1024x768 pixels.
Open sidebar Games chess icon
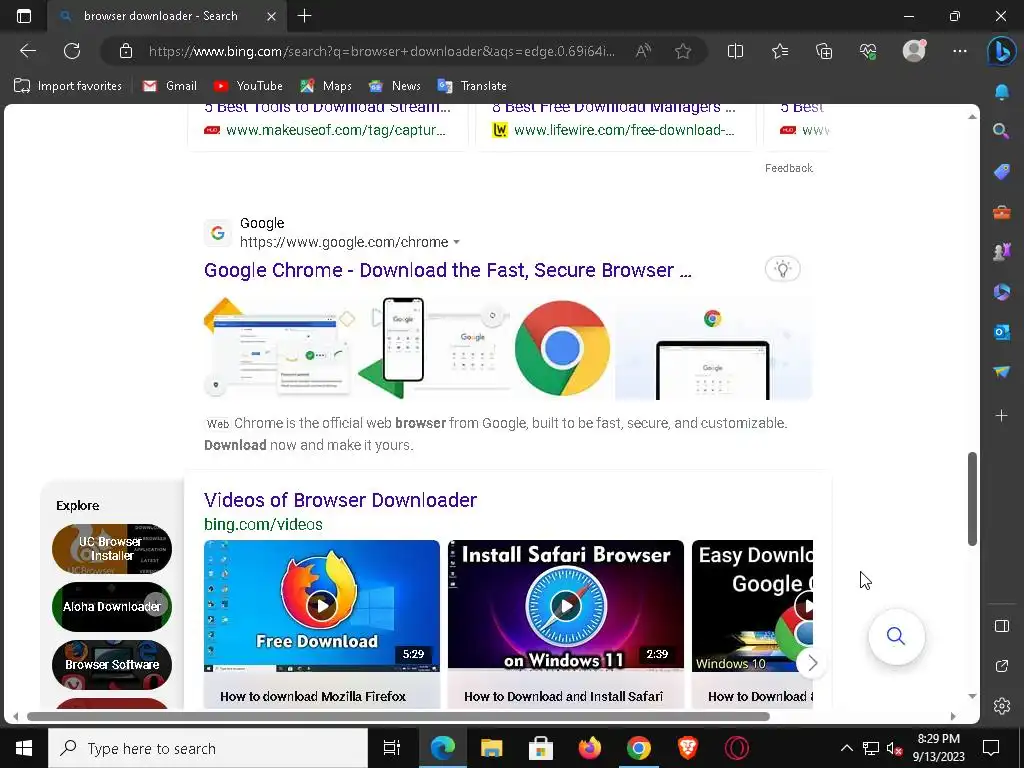click(1001, 251)
